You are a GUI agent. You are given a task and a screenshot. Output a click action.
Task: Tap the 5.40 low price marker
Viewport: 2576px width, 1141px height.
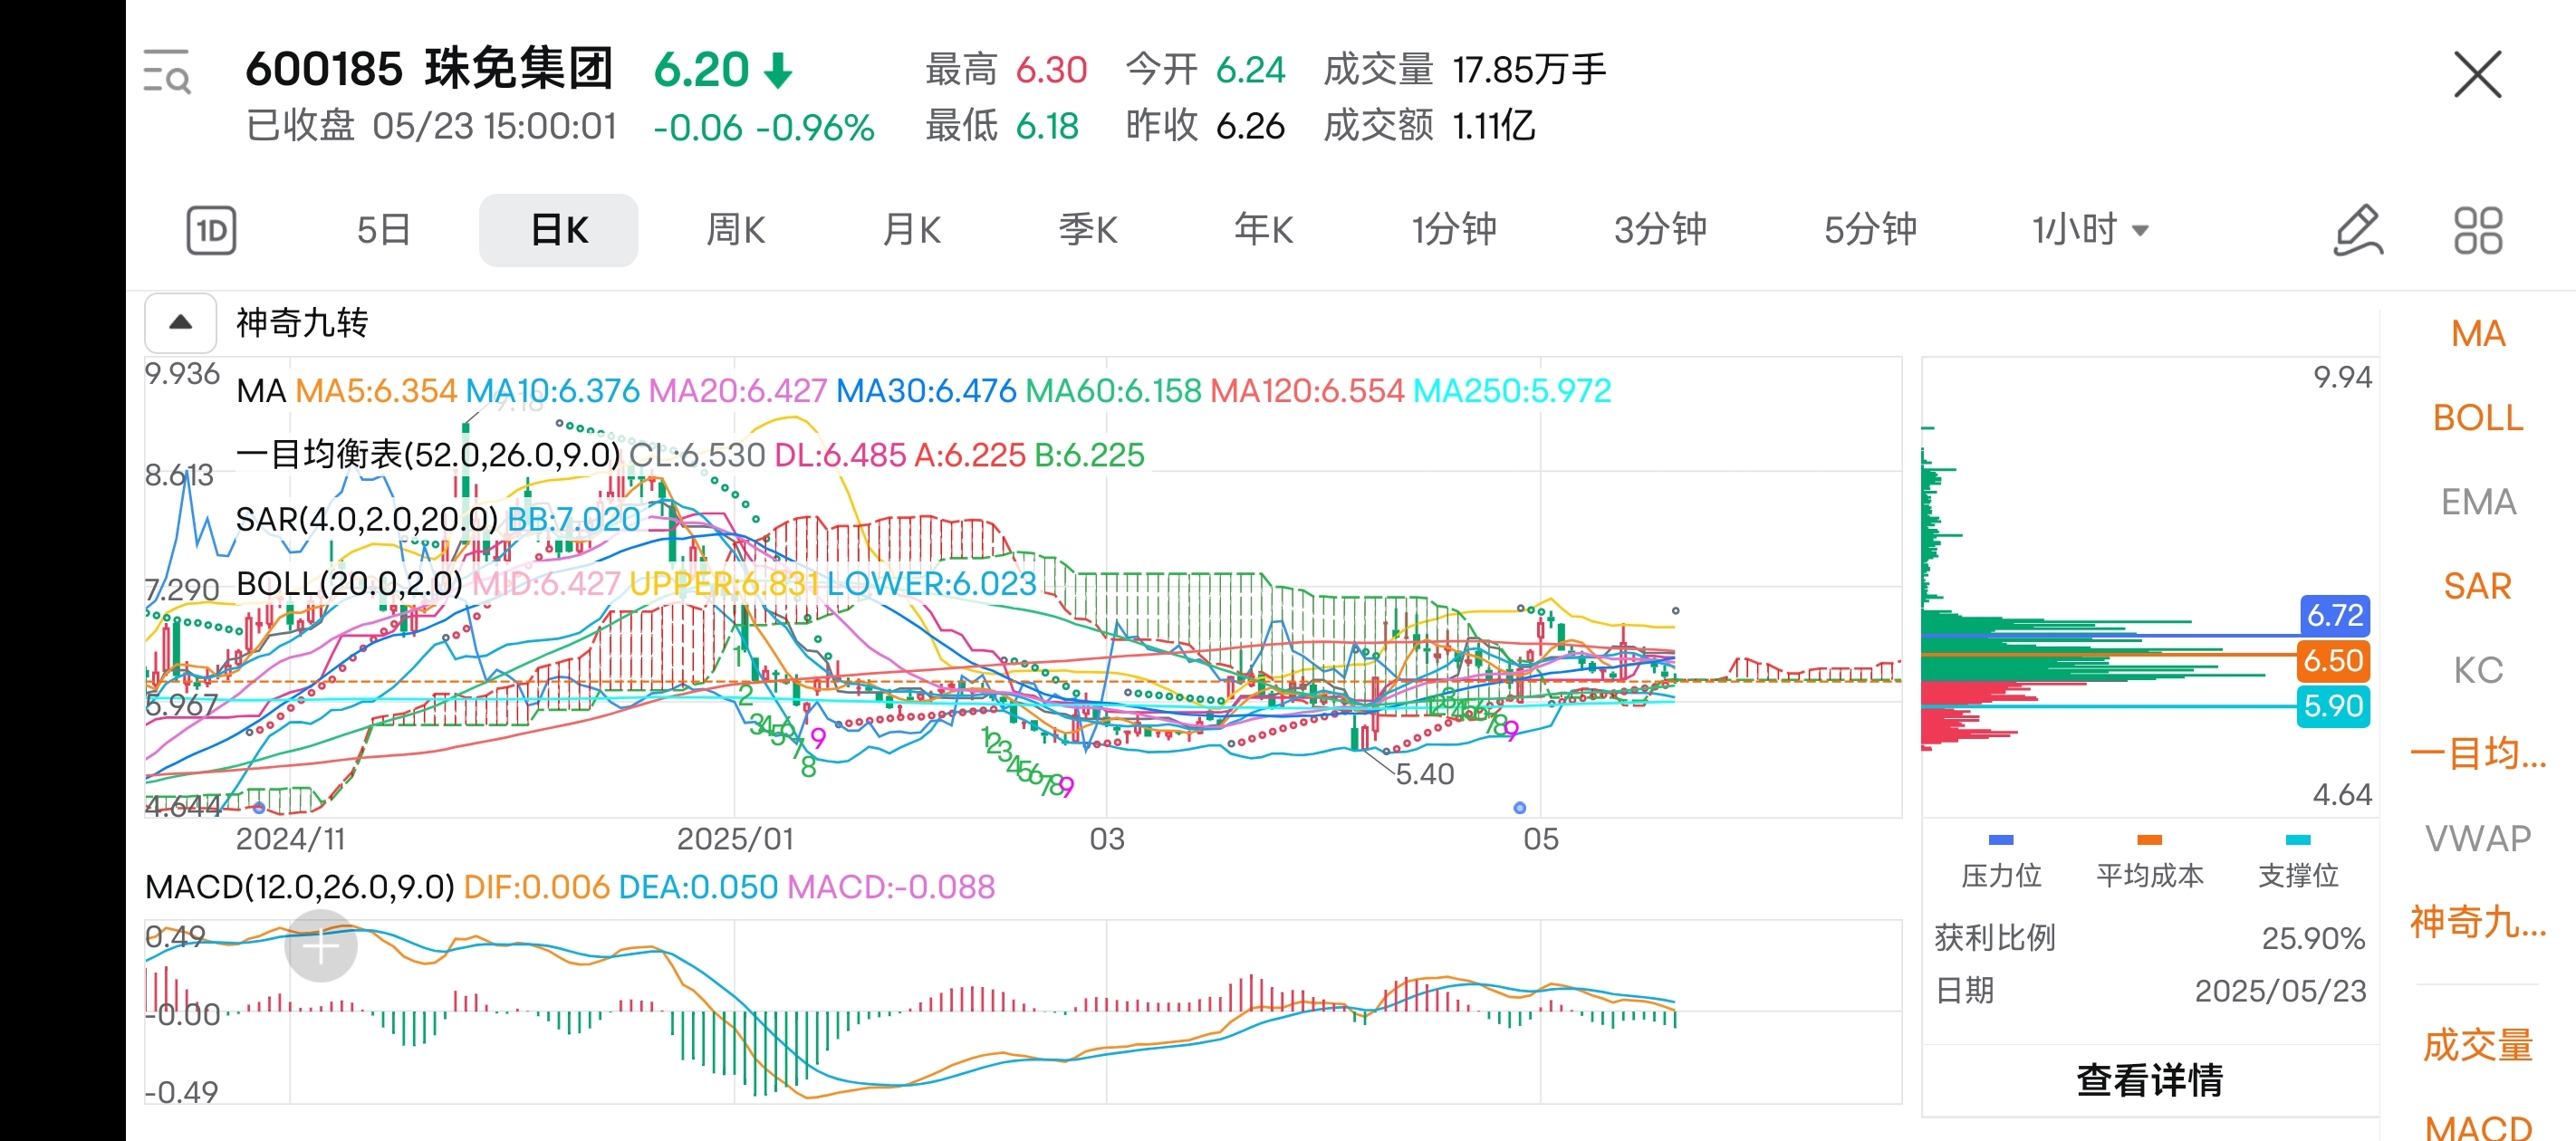tap(1424, 773)
